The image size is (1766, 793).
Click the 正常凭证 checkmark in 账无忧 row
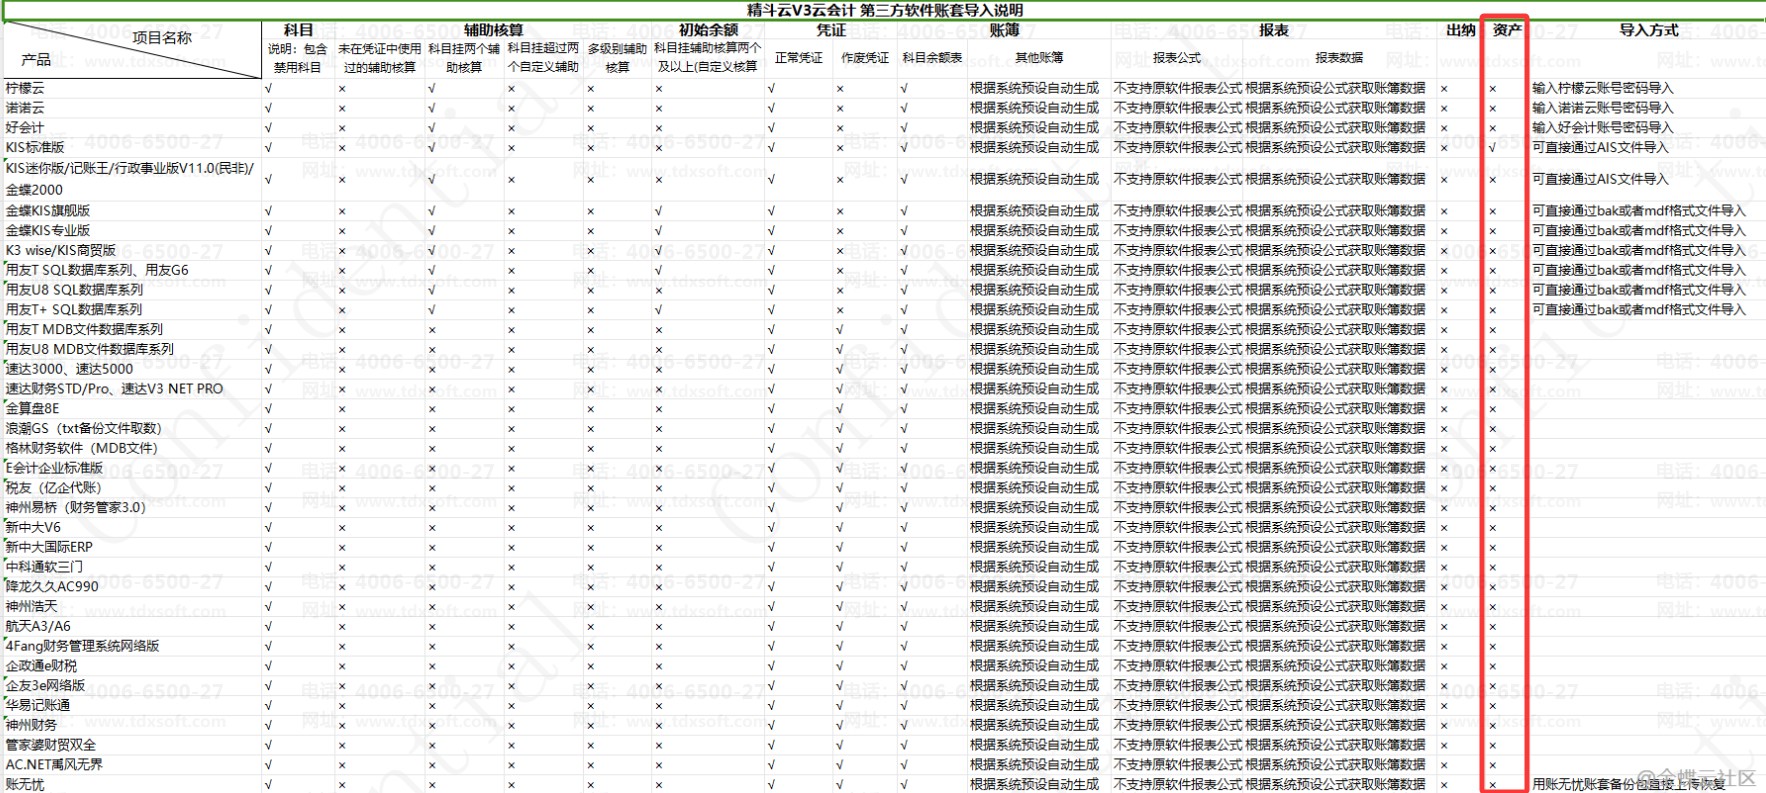771,784
